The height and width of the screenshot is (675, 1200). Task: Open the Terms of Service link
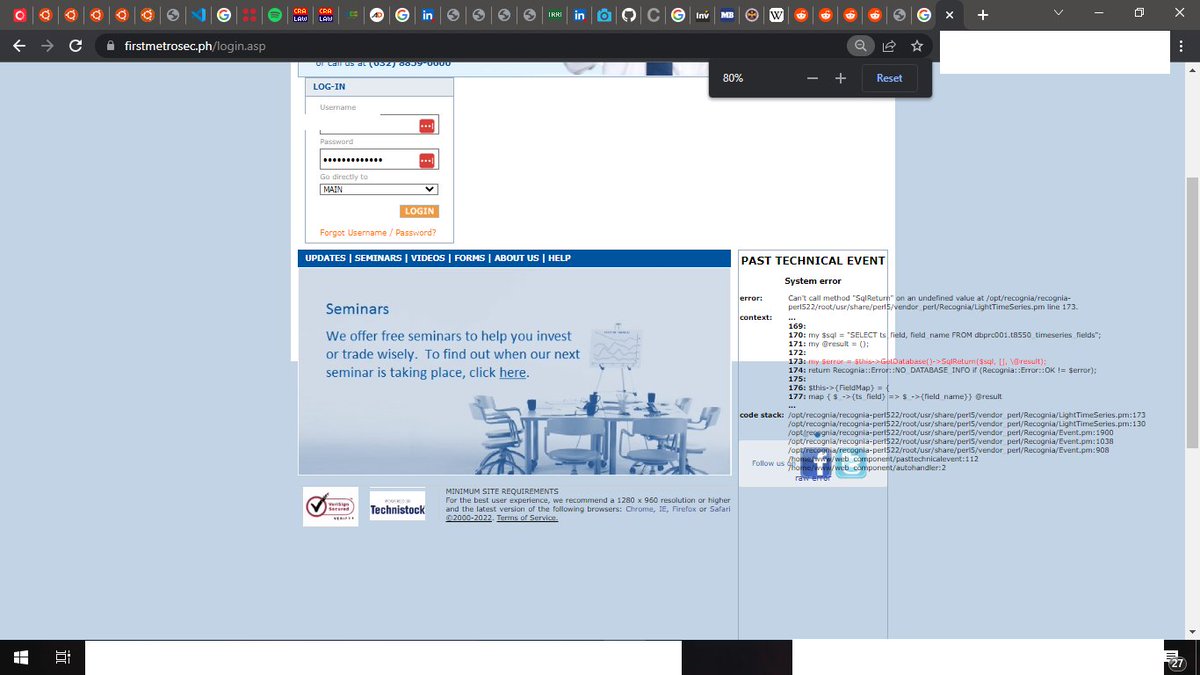click(527, 518)
